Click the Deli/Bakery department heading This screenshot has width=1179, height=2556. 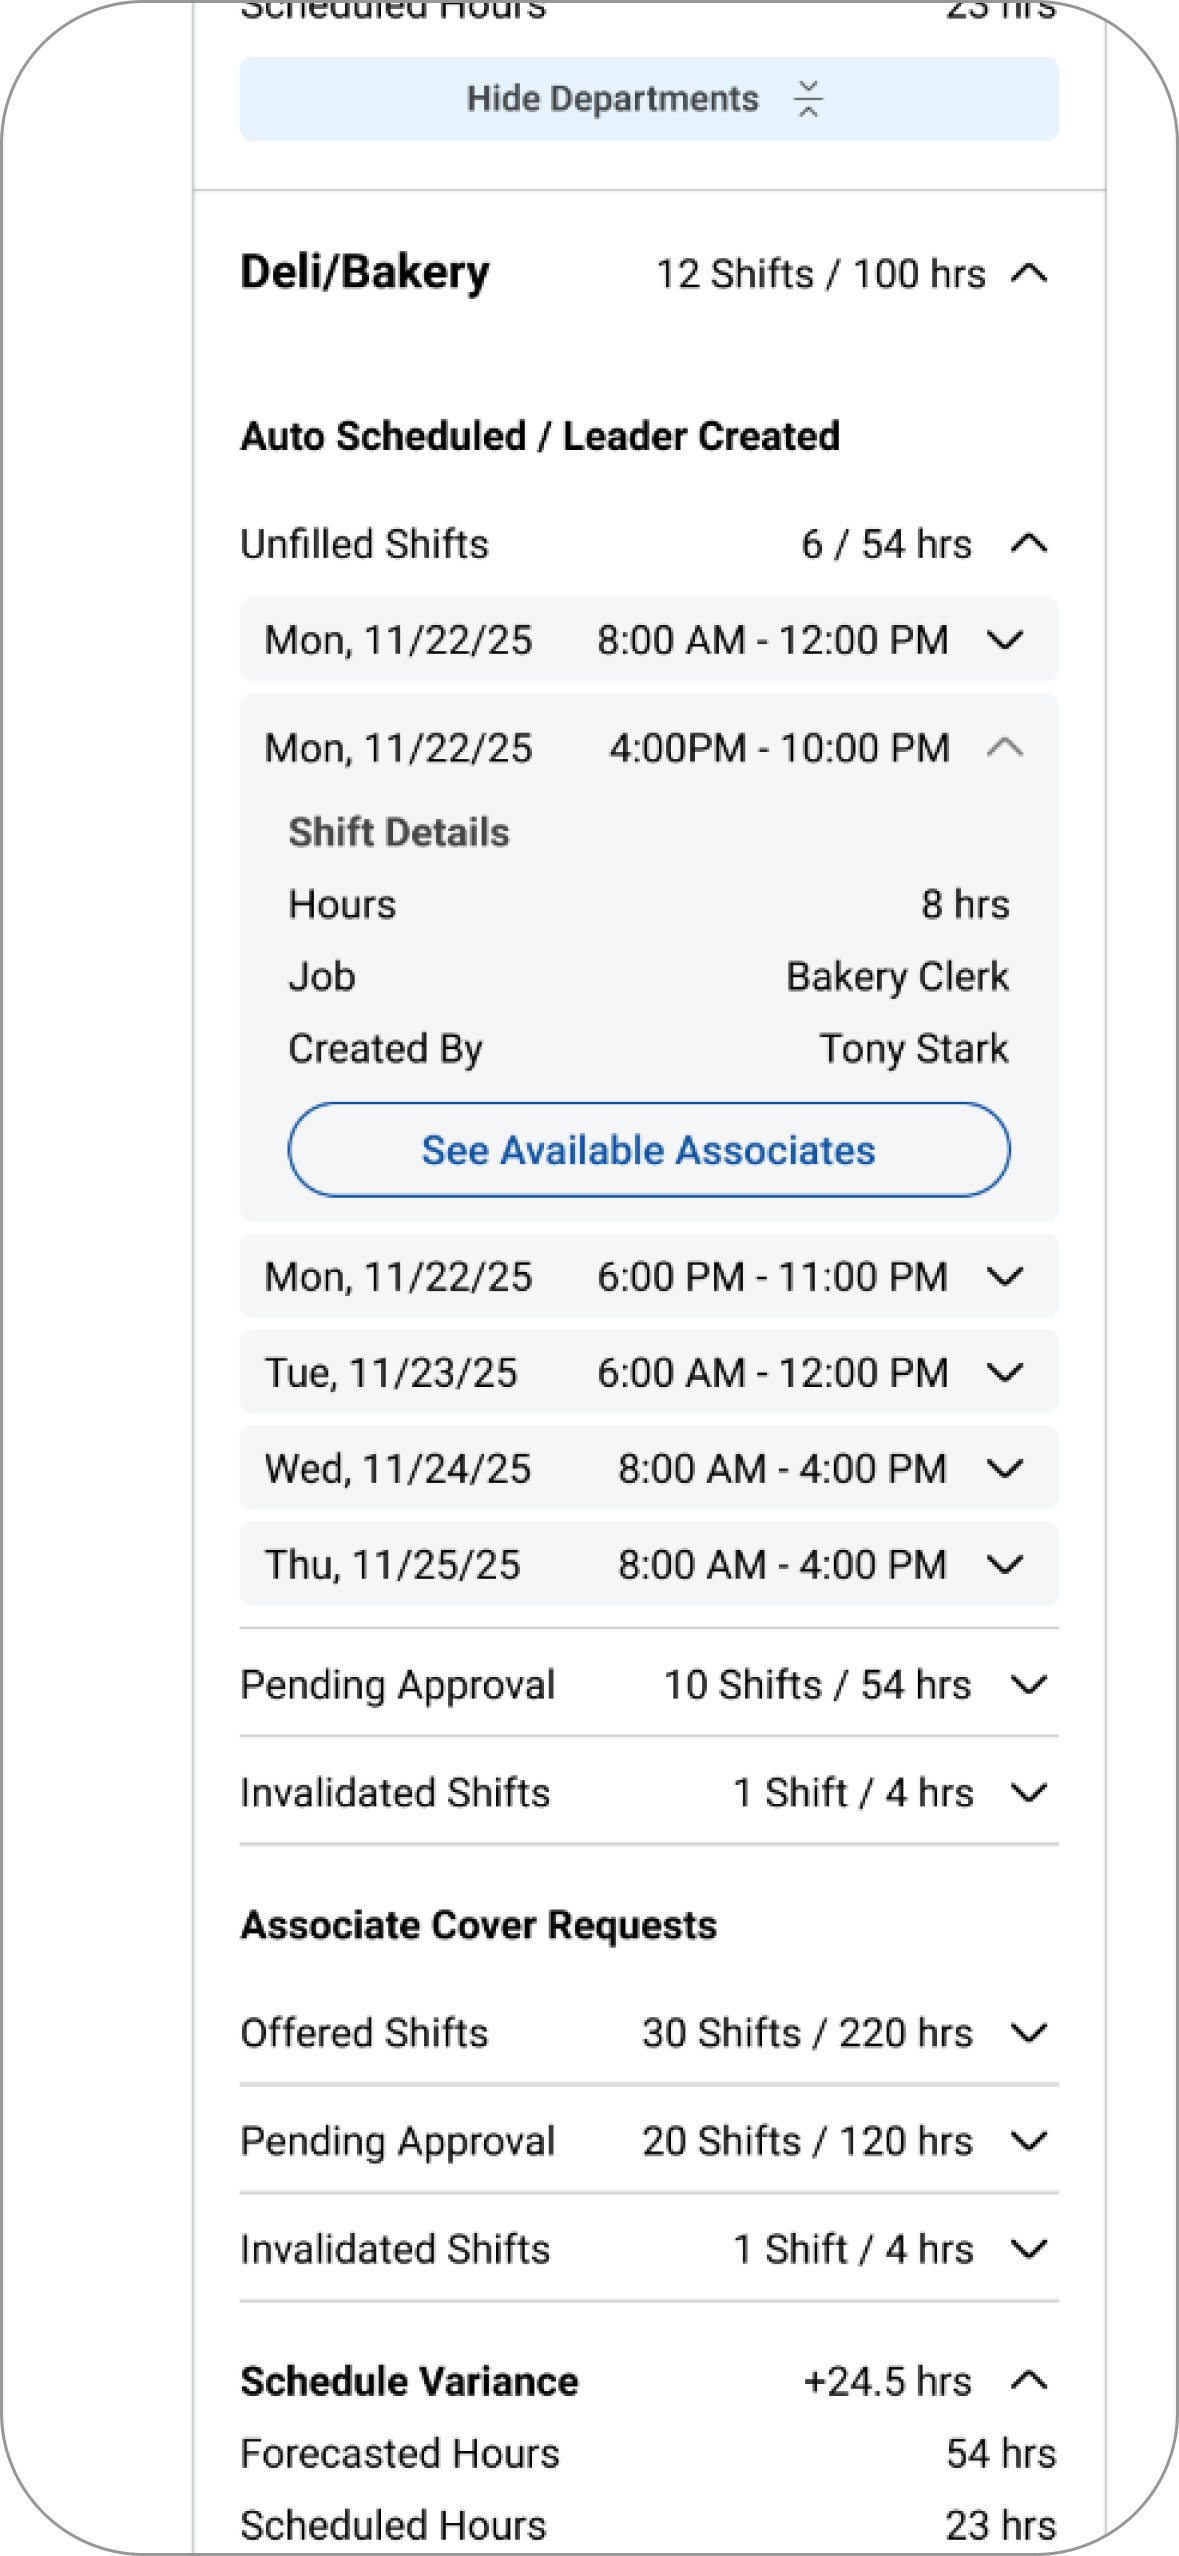pos(365,273)
